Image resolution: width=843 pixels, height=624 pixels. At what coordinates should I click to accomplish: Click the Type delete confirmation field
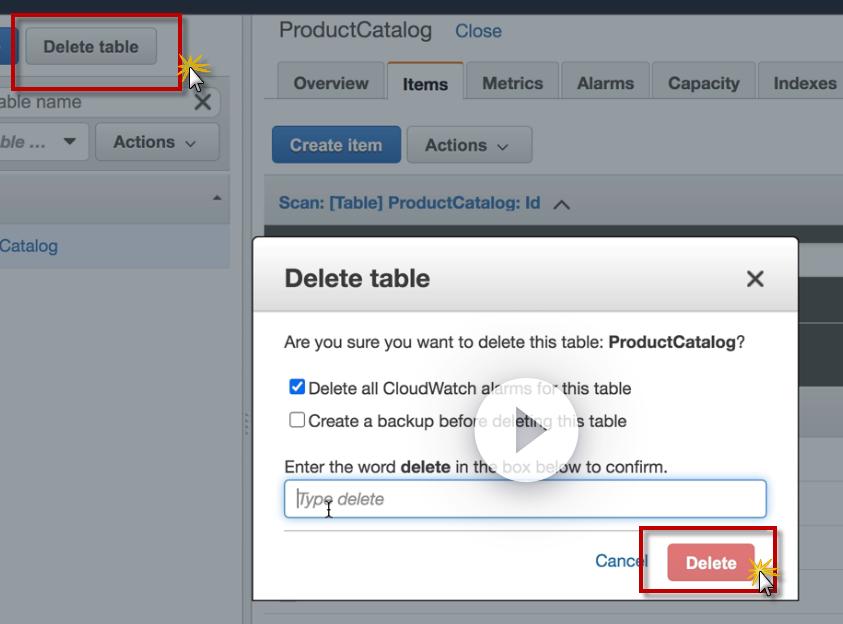click(x=525, y=499)
